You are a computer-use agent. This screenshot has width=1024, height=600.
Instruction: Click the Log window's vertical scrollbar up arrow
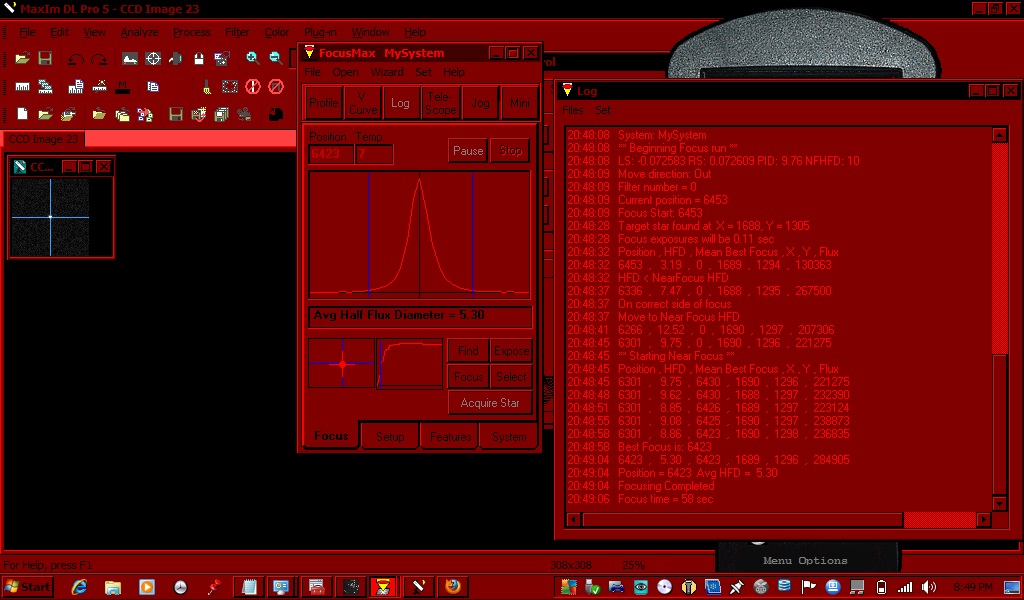(999, 135)
